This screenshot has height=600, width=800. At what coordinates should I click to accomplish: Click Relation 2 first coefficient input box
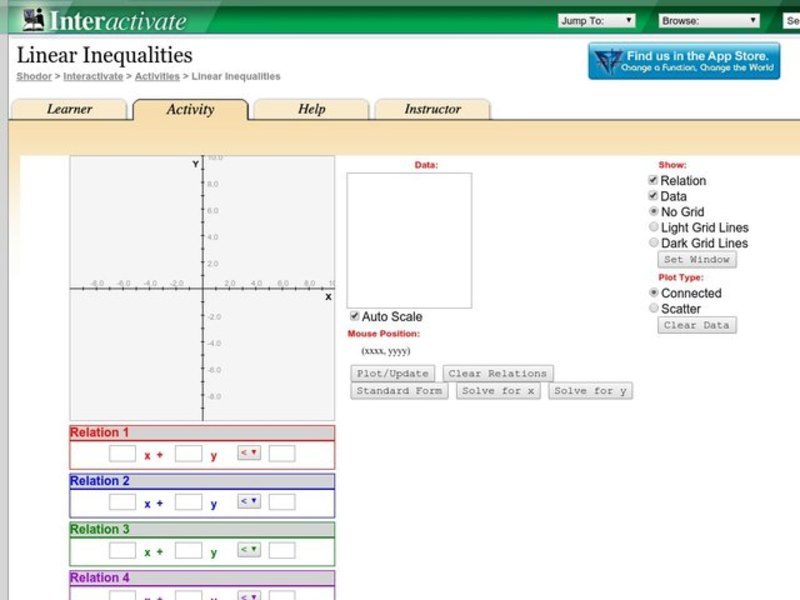point(121,501)
